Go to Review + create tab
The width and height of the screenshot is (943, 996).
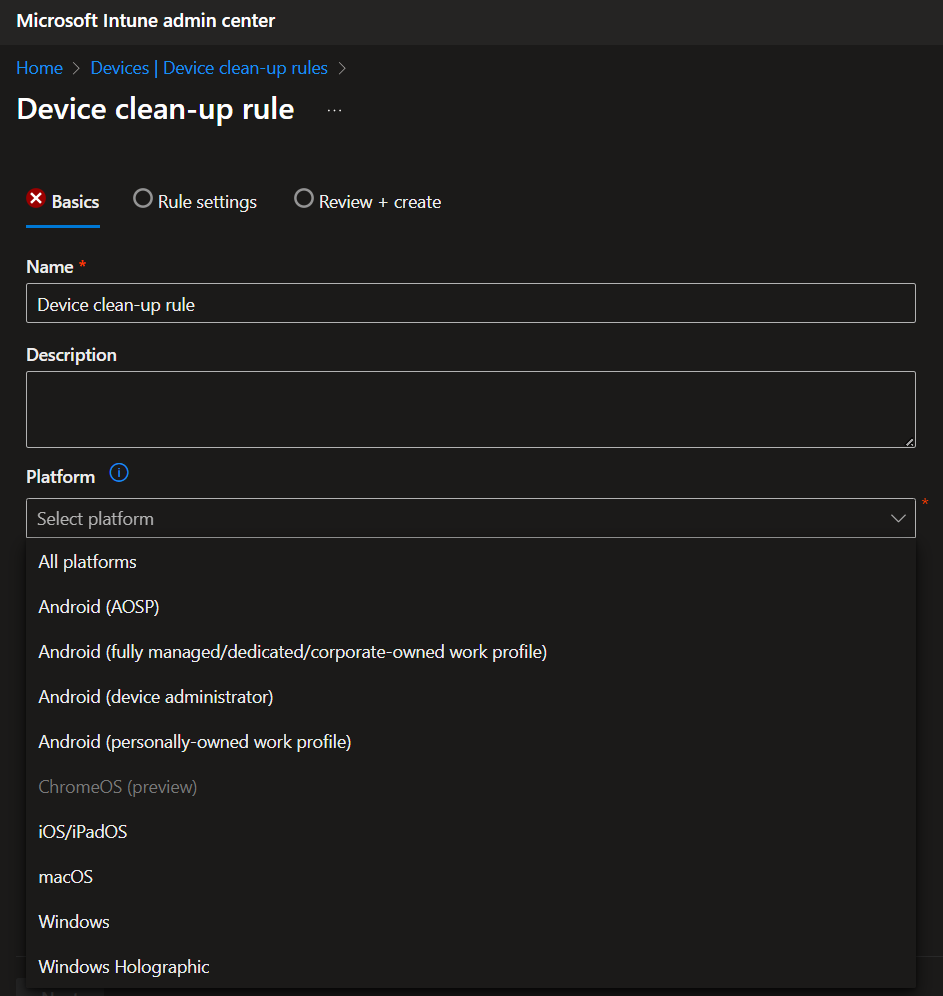tap(367, 202)
